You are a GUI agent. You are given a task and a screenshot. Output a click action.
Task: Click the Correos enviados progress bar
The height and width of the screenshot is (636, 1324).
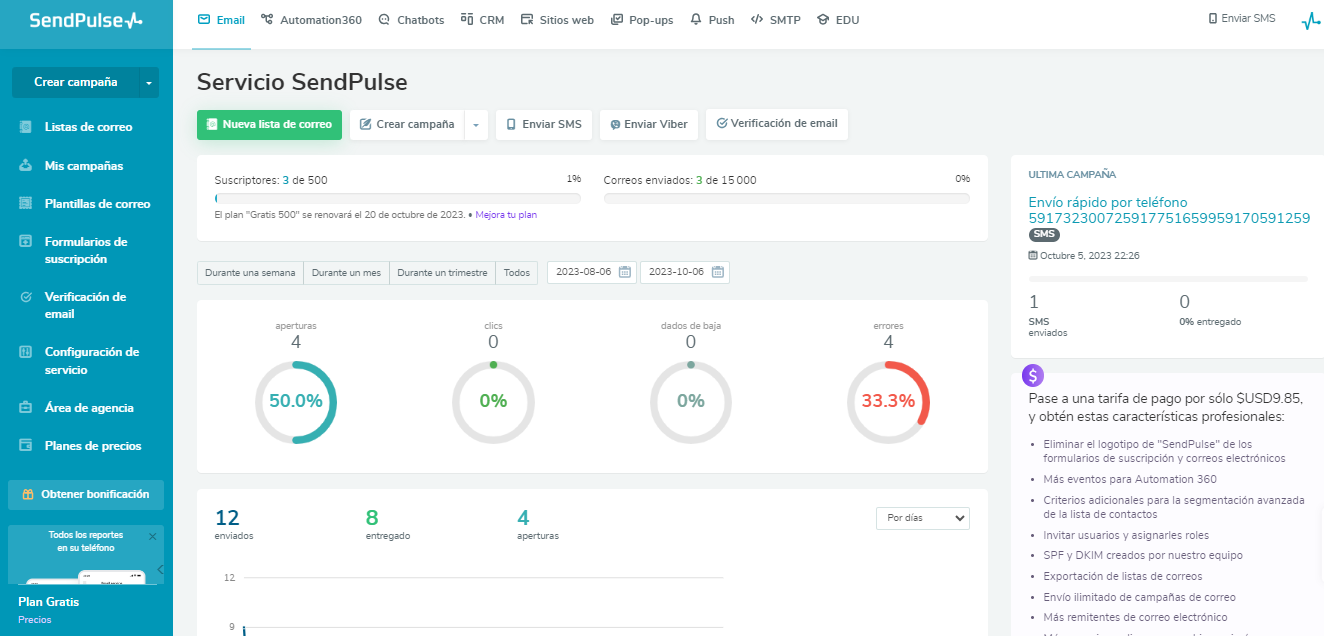[x=787, y=198]
